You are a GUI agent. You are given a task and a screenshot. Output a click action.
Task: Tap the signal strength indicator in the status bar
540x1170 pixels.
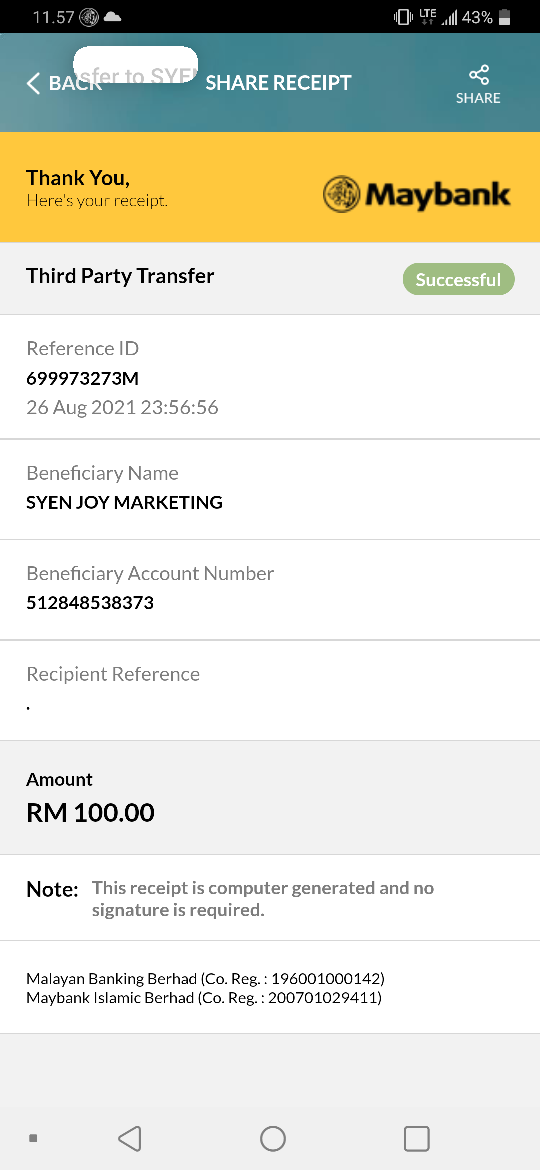(449, 18)
